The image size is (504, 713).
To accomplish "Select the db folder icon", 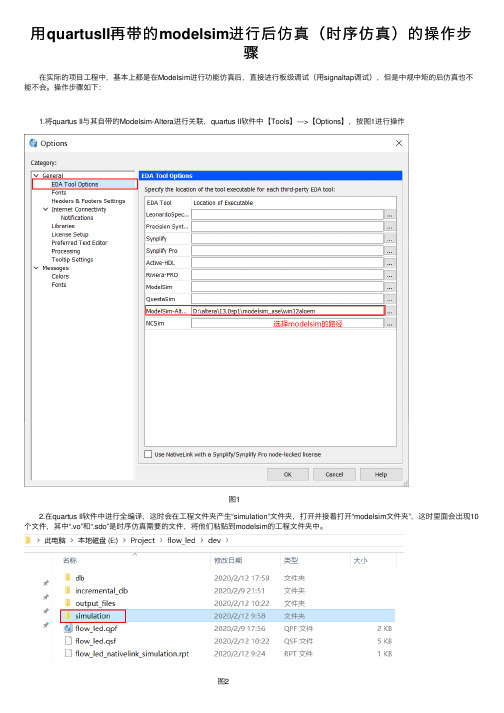I will [x=68, y=577].
